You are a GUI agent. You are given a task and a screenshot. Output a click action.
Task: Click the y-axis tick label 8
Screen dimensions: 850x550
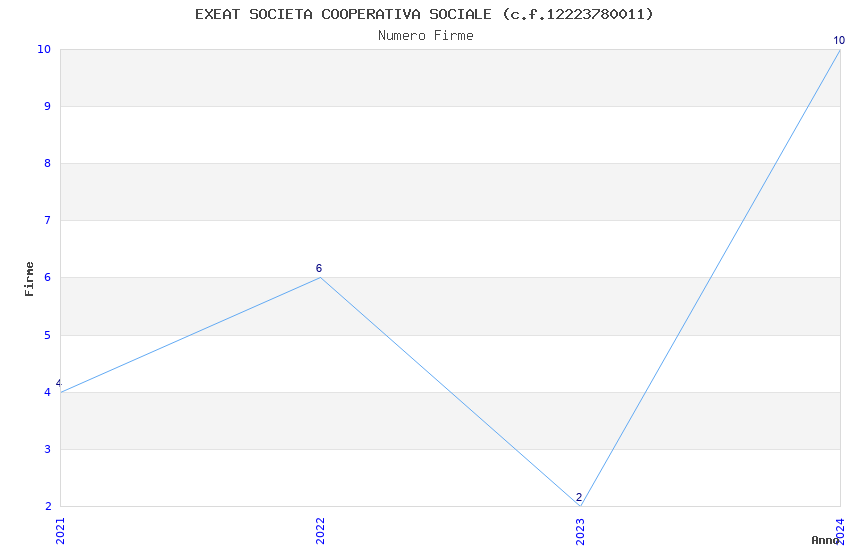click(47, 163)
